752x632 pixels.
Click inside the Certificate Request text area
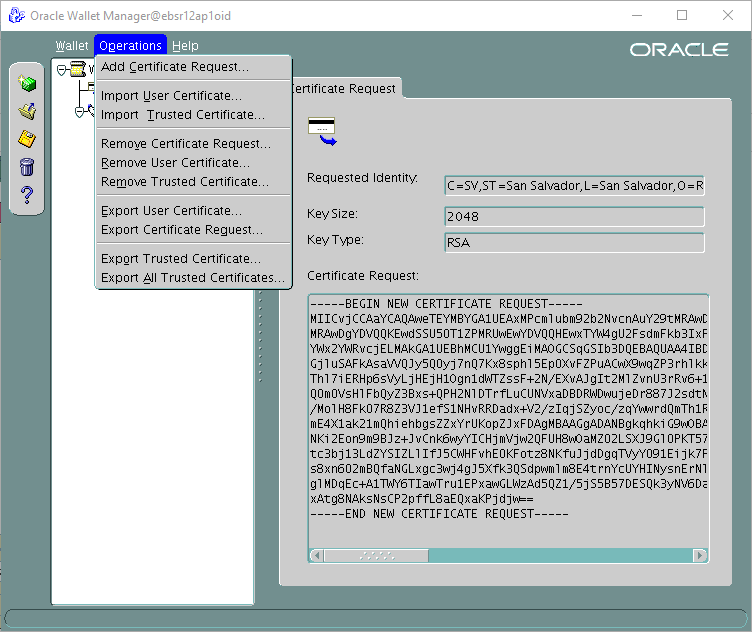click(x=508, y=422)
